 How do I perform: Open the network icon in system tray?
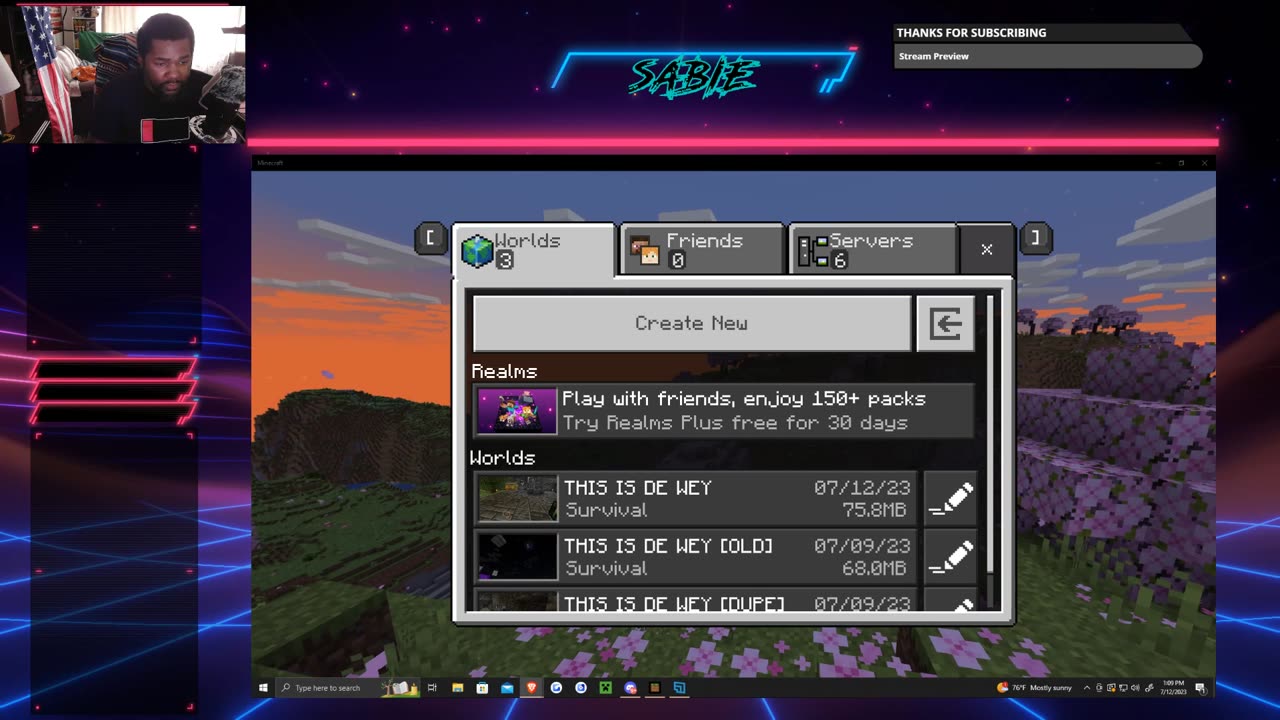point(1123,688)
